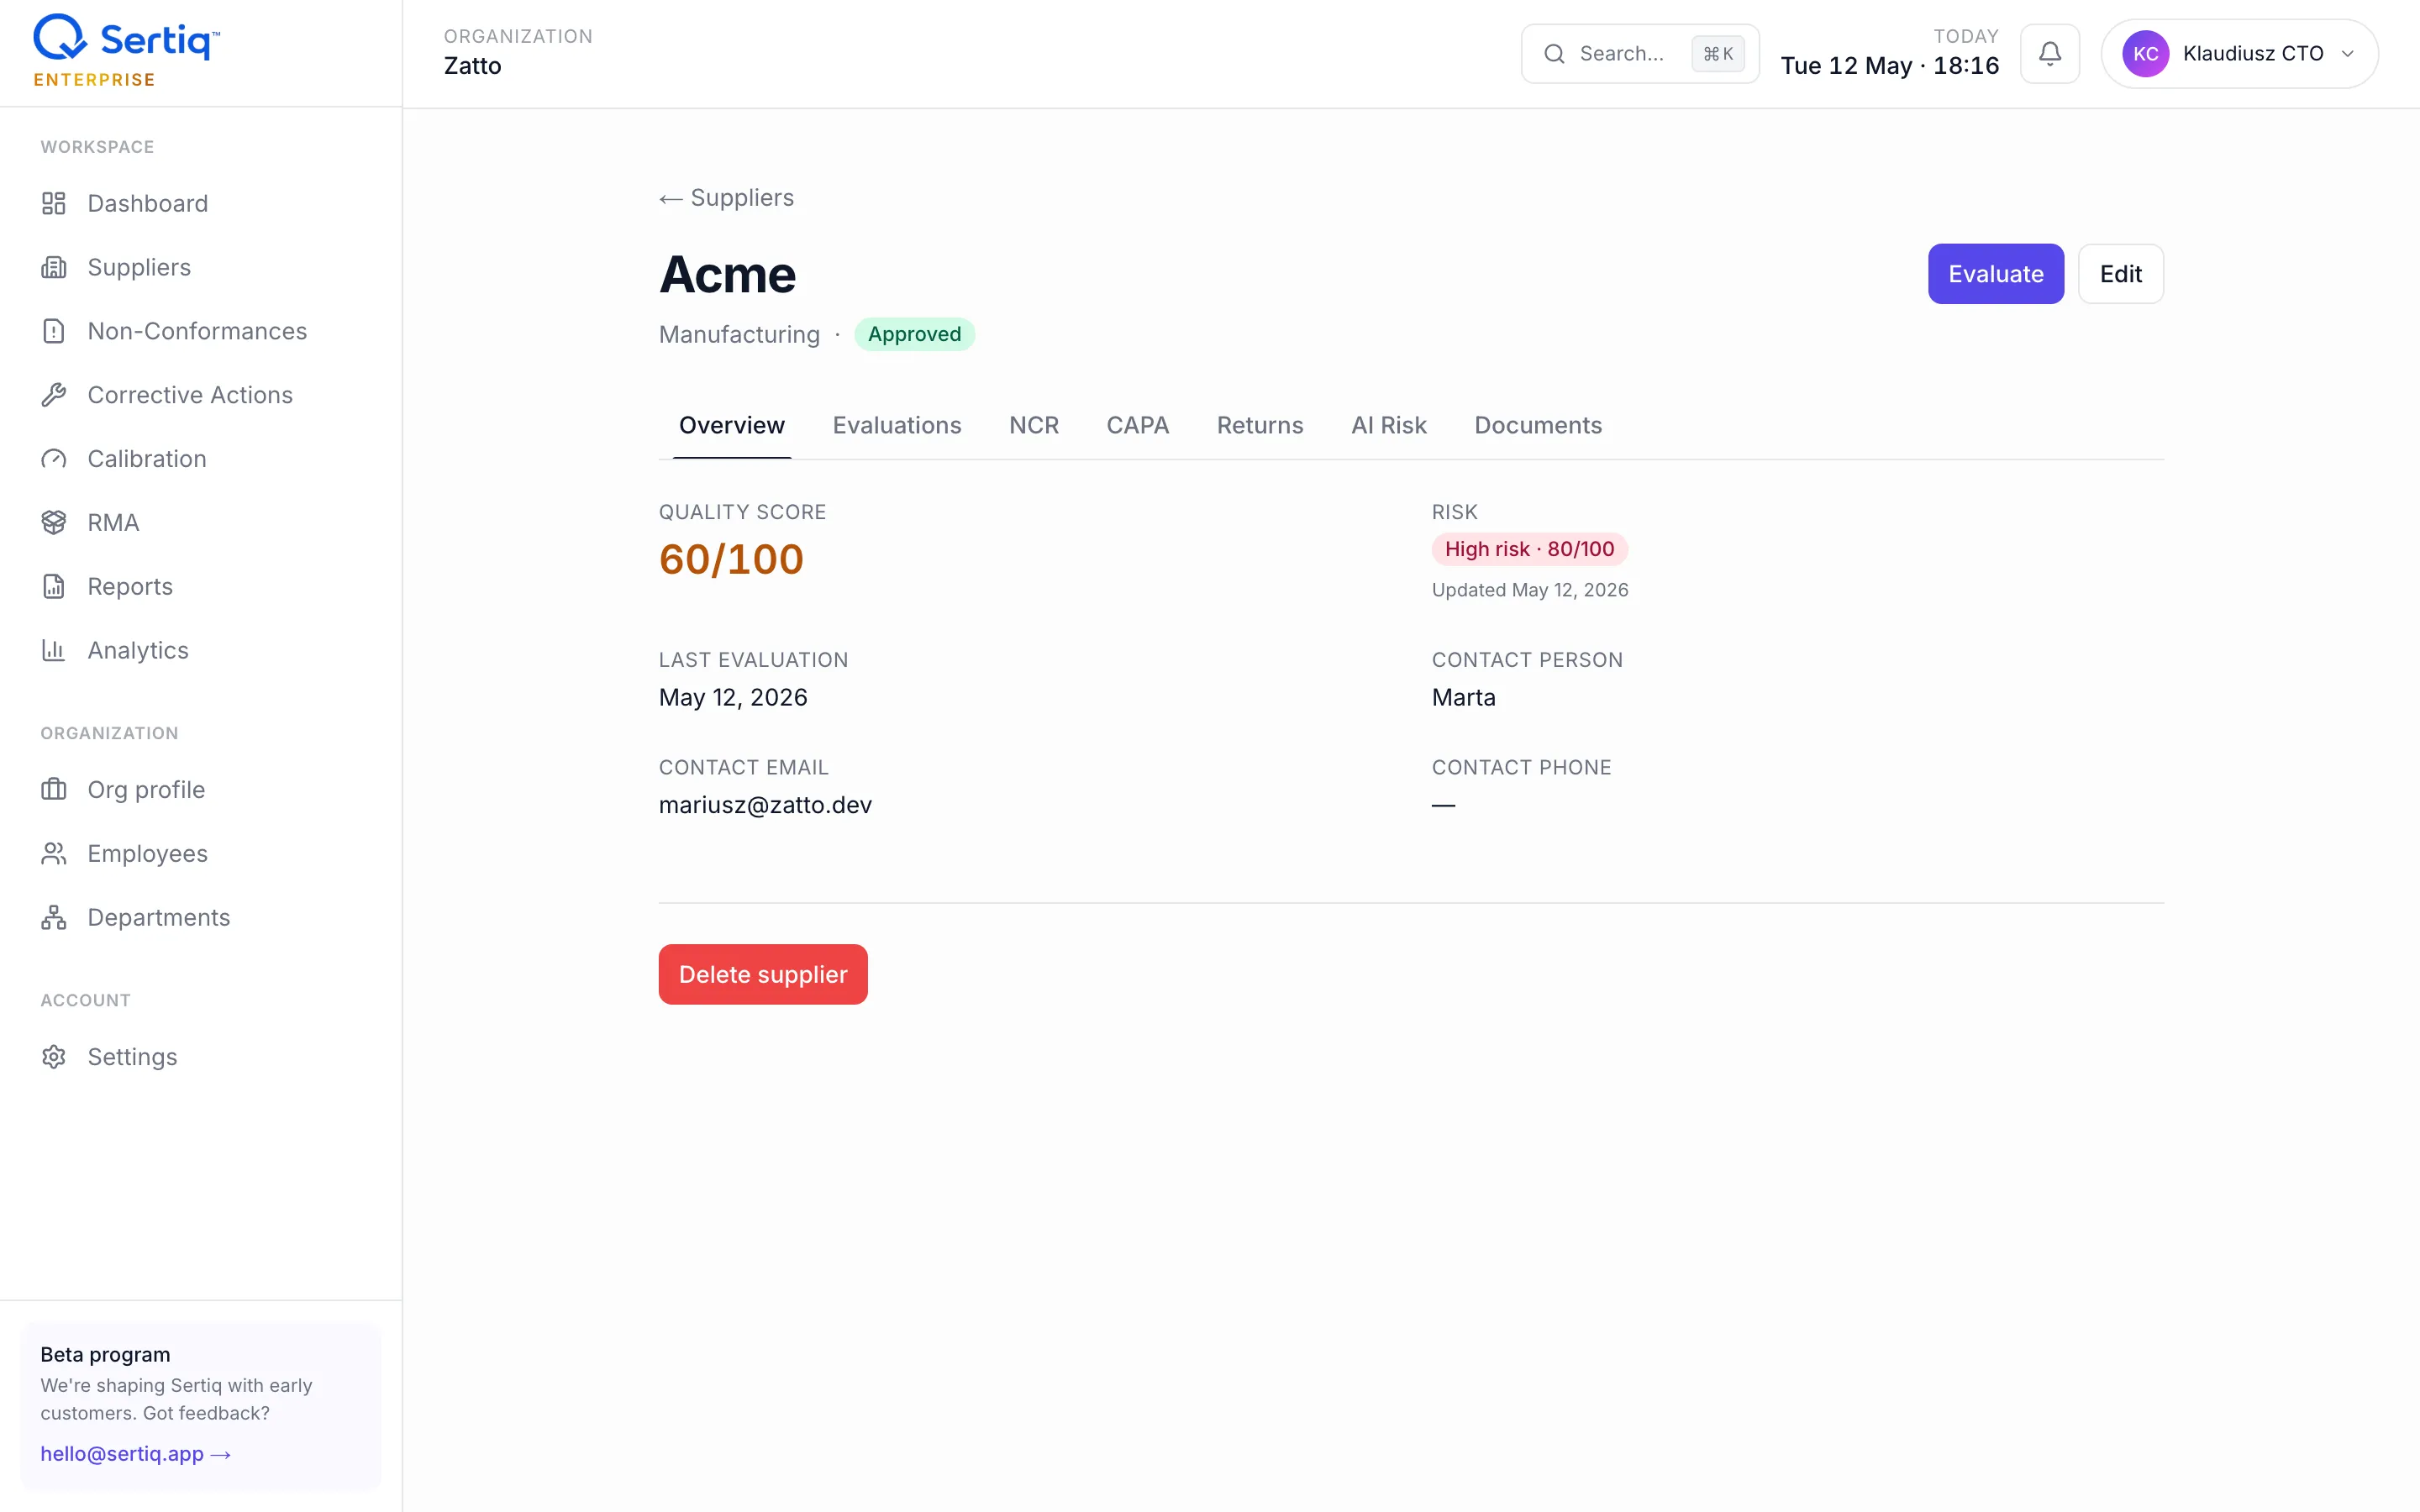Click the Org profile briefcase icon
Screen dimensions: 2420x1512
54,790
